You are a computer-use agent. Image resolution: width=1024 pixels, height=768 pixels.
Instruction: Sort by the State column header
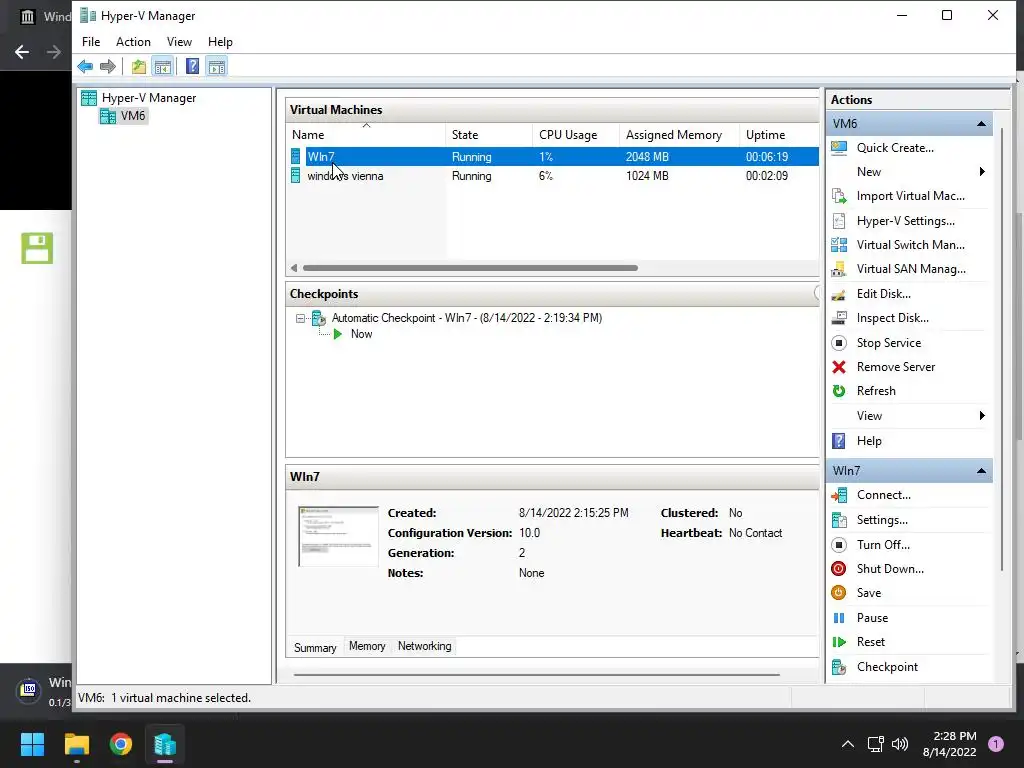pyautogui.click(x=489, y=135)
